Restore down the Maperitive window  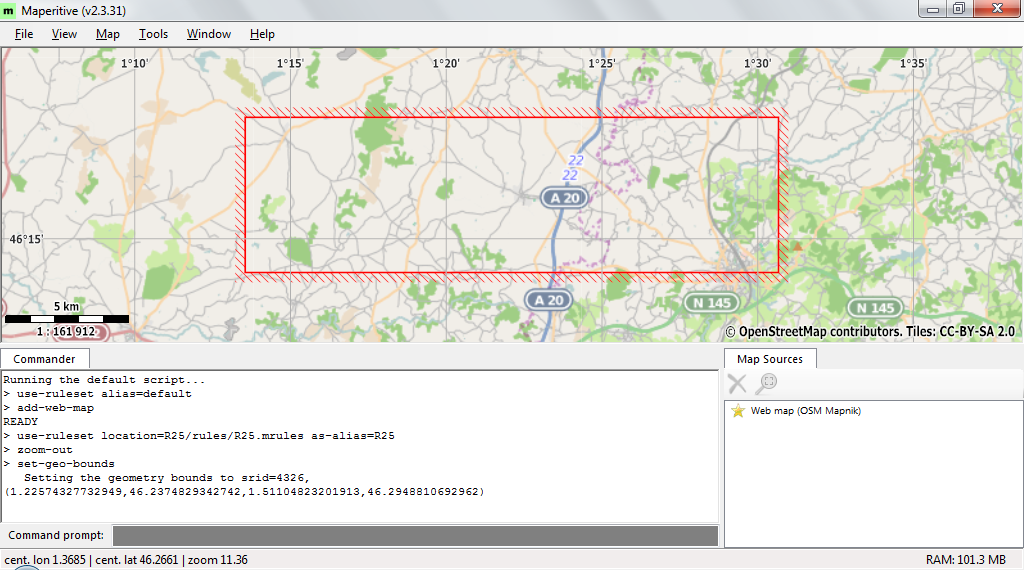coord(959,8)
